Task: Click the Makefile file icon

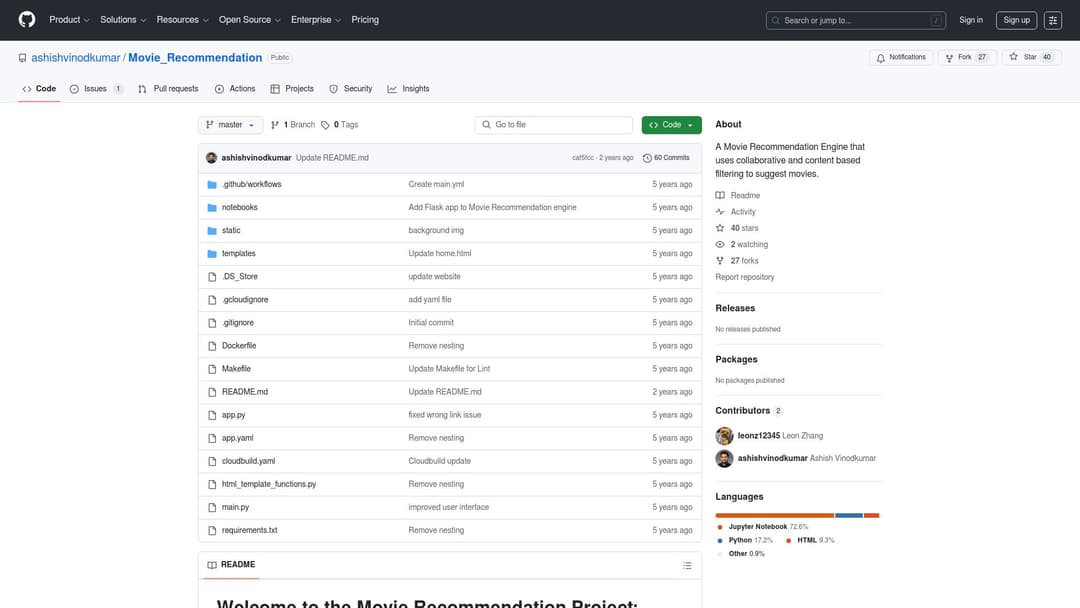Action: [x=212, y=369]
